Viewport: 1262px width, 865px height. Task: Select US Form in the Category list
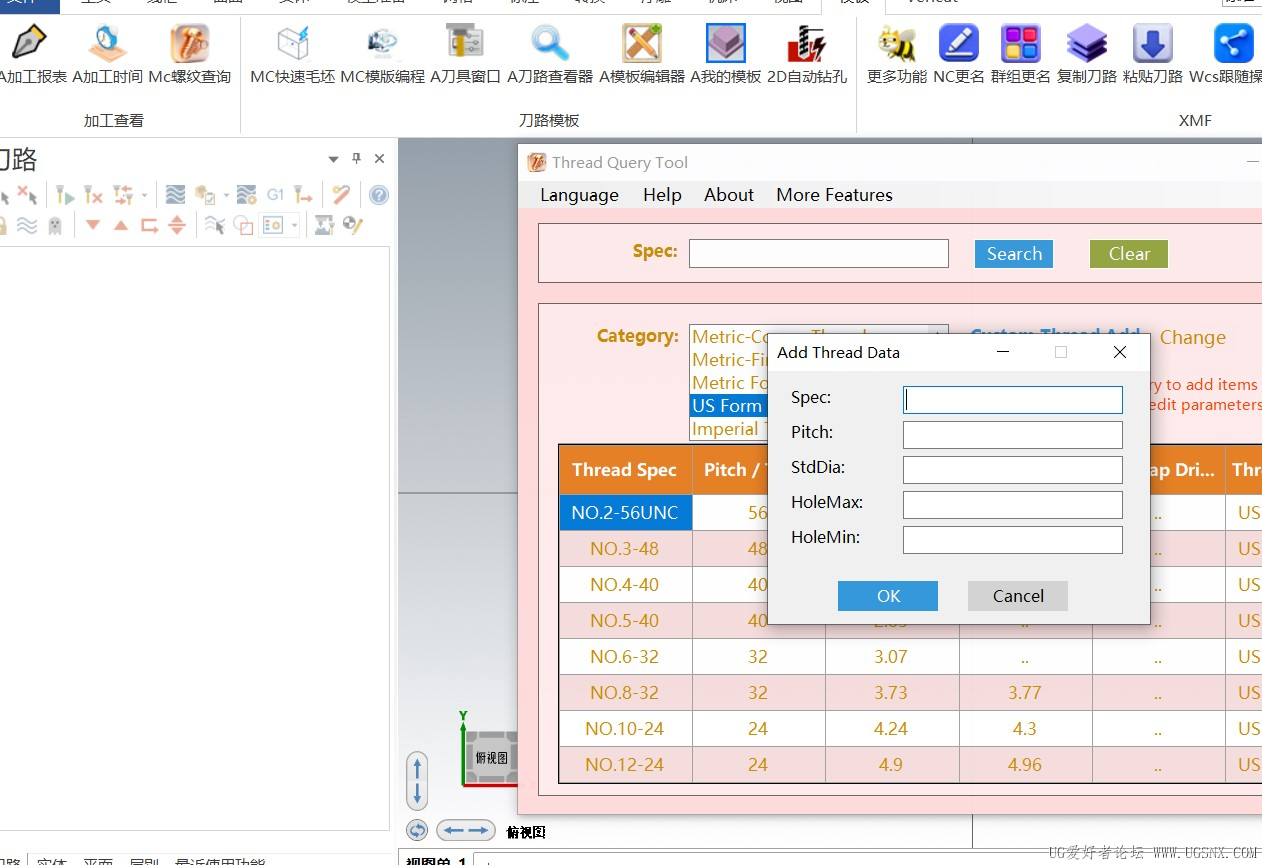click(727, 406)
